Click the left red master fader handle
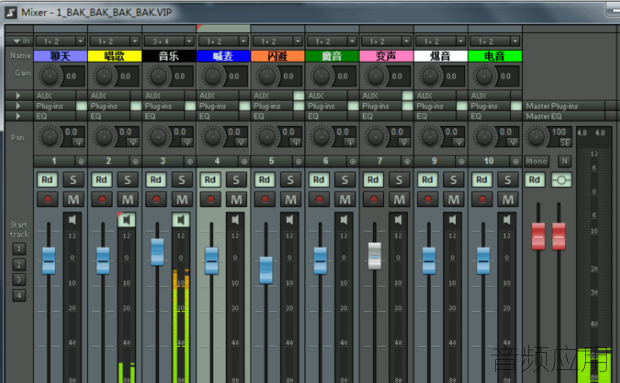The image size is (620, 383). tap(538, 236)
